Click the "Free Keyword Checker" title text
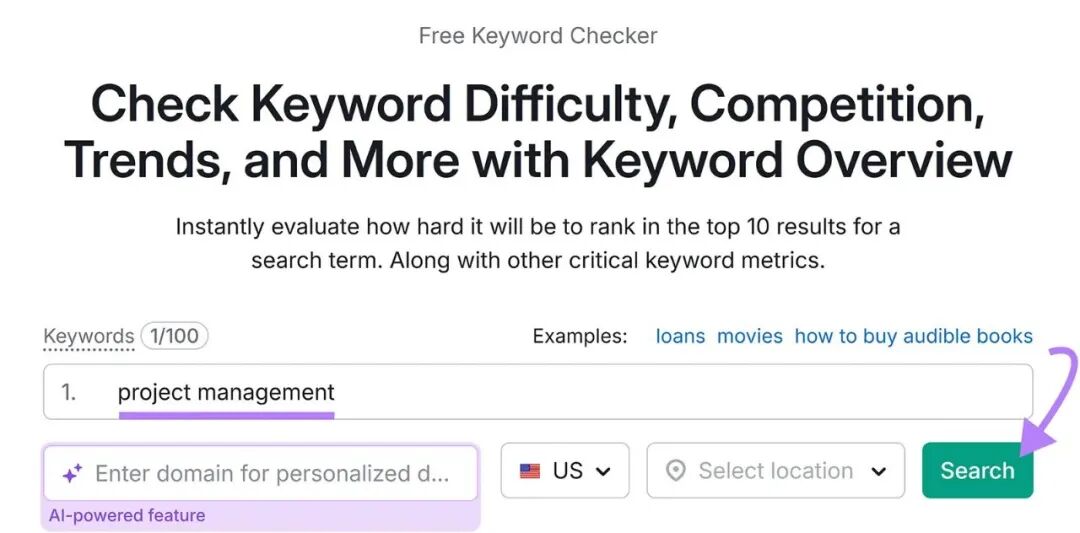The image size is (1080, 533). coord(538,36)
